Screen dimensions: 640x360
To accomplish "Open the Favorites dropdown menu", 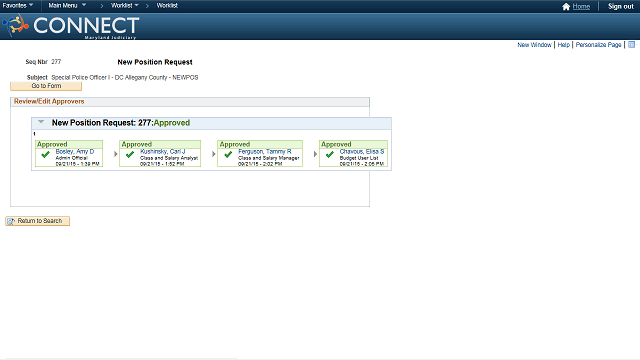I will (x=18, y=5).
